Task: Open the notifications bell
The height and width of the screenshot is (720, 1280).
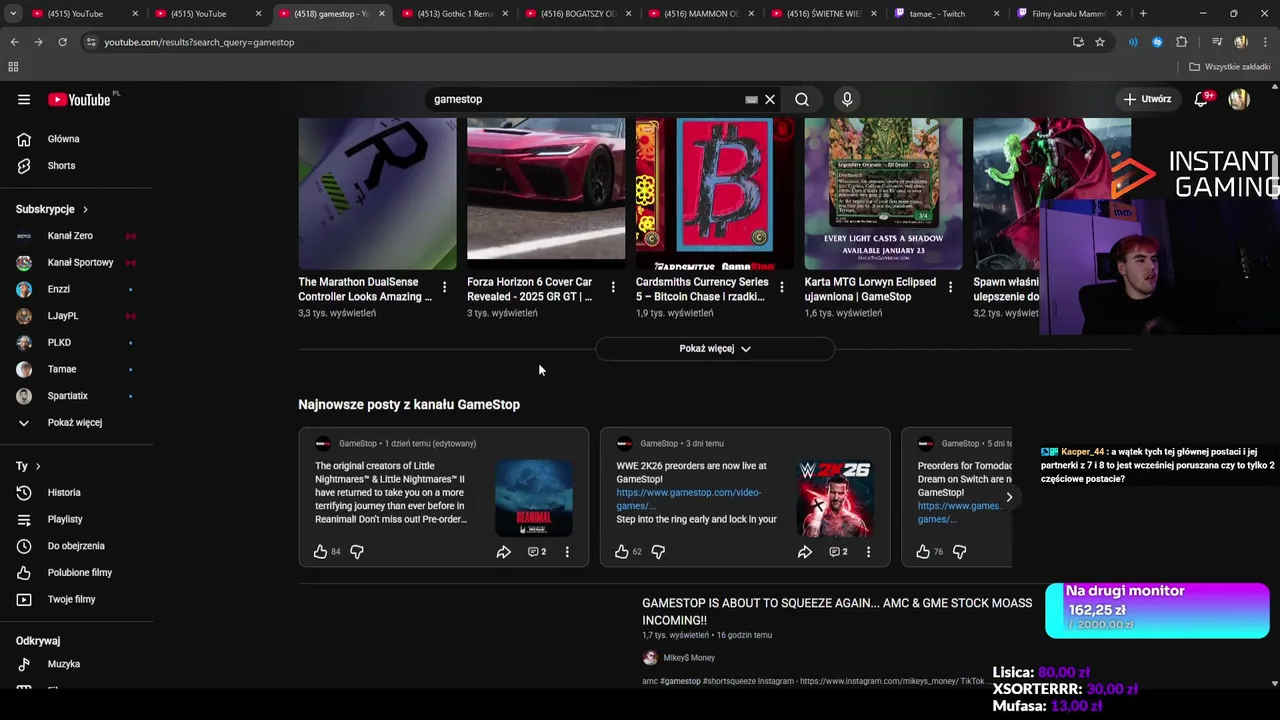Action: (x=1202, y=99)
